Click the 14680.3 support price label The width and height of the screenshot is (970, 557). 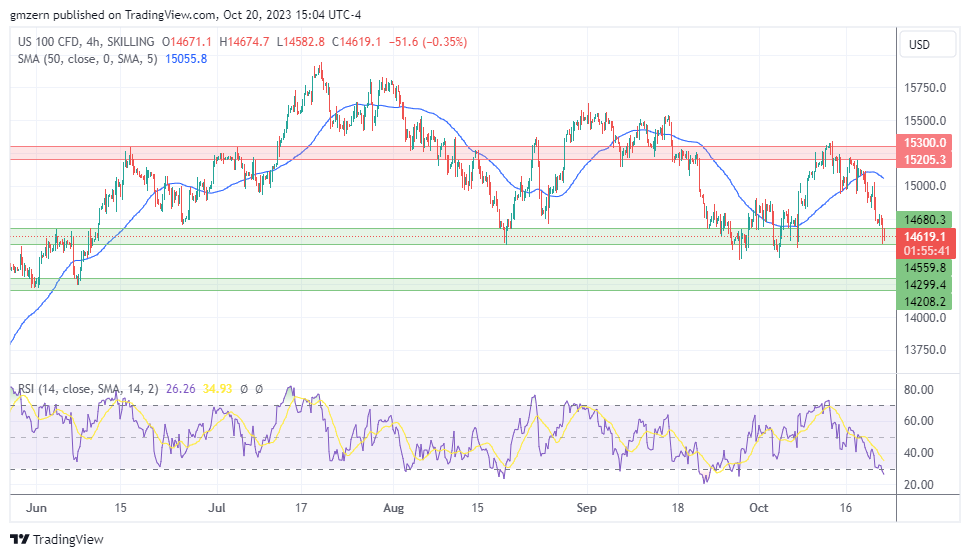[x=924, y=219]
